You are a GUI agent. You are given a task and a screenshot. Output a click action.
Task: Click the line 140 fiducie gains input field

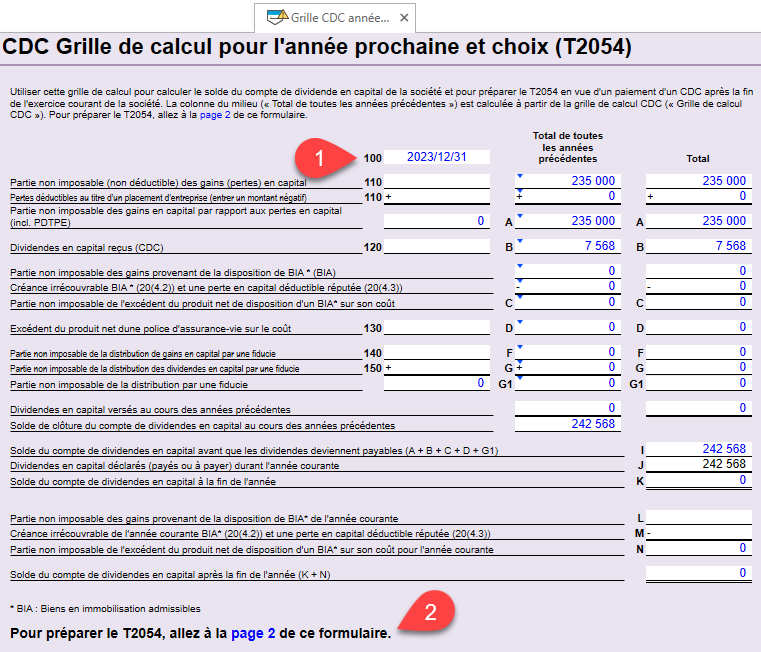click(x=437, y=352)
